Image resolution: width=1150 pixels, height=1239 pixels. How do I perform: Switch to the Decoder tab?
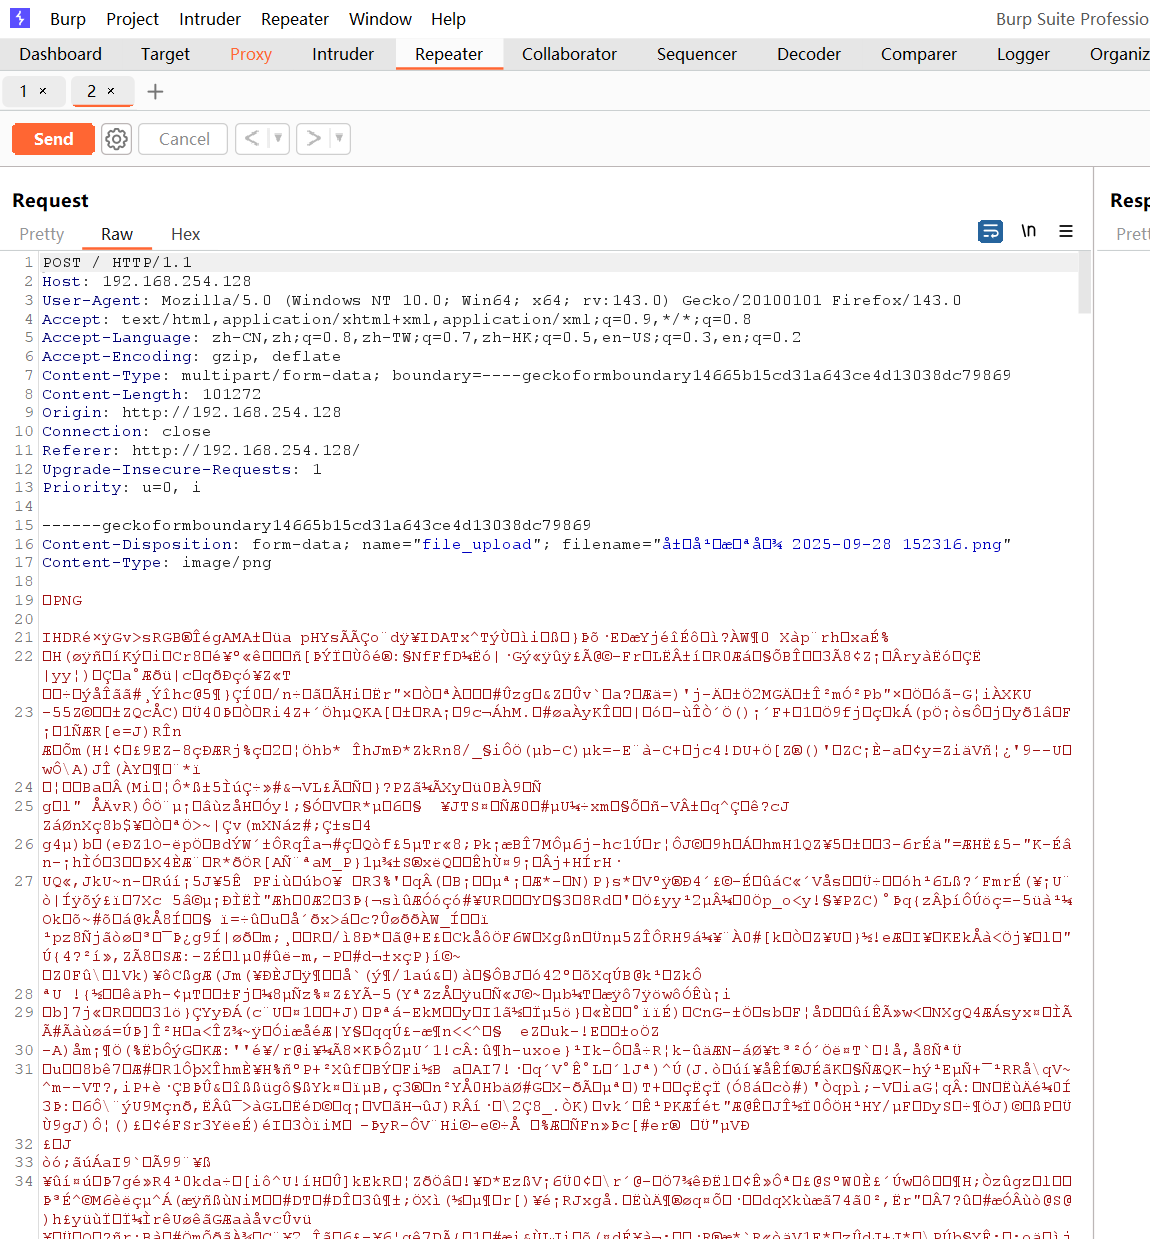tap(809, 54)
